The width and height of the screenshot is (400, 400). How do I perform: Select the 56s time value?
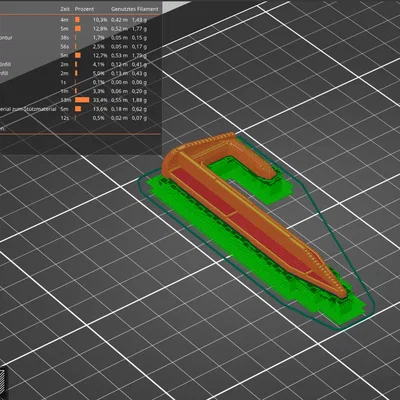tap(65, 47)
